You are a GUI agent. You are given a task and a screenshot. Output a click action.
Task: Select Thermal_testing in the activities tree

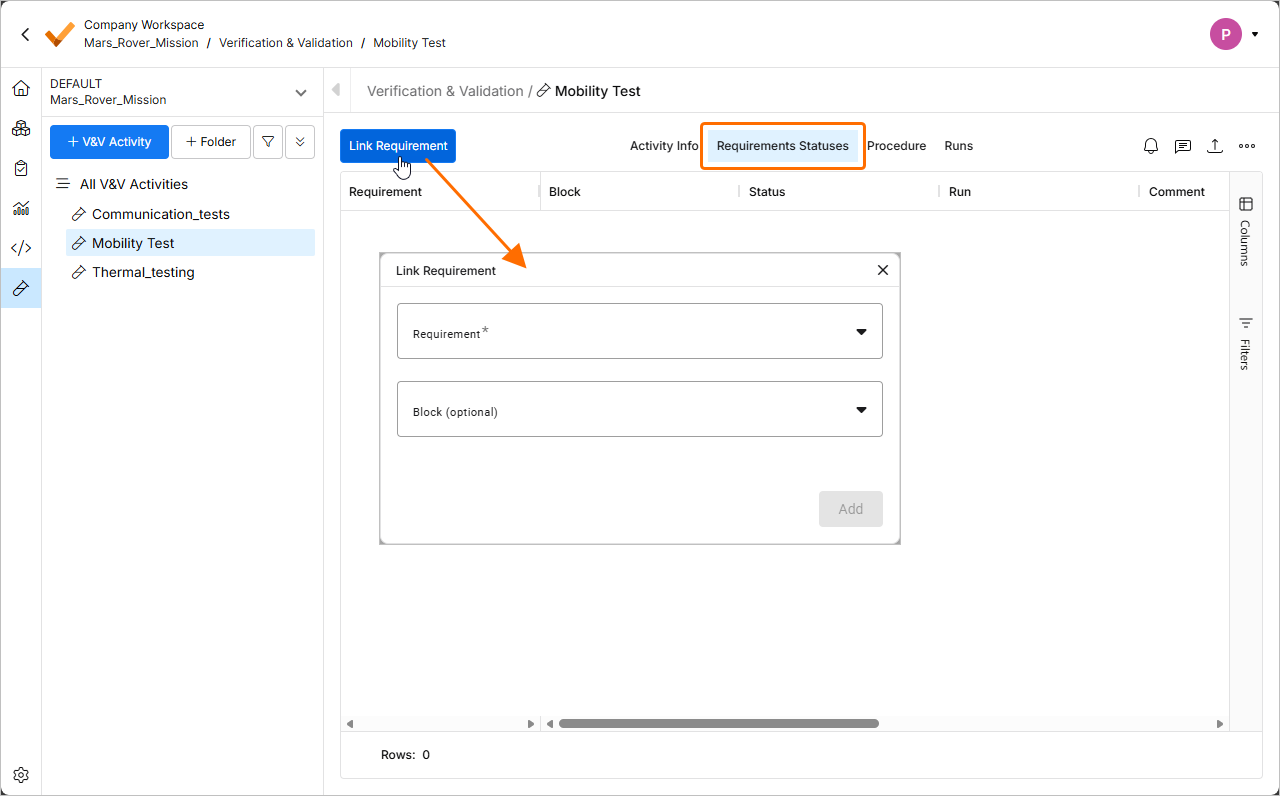tap(143, 272)
